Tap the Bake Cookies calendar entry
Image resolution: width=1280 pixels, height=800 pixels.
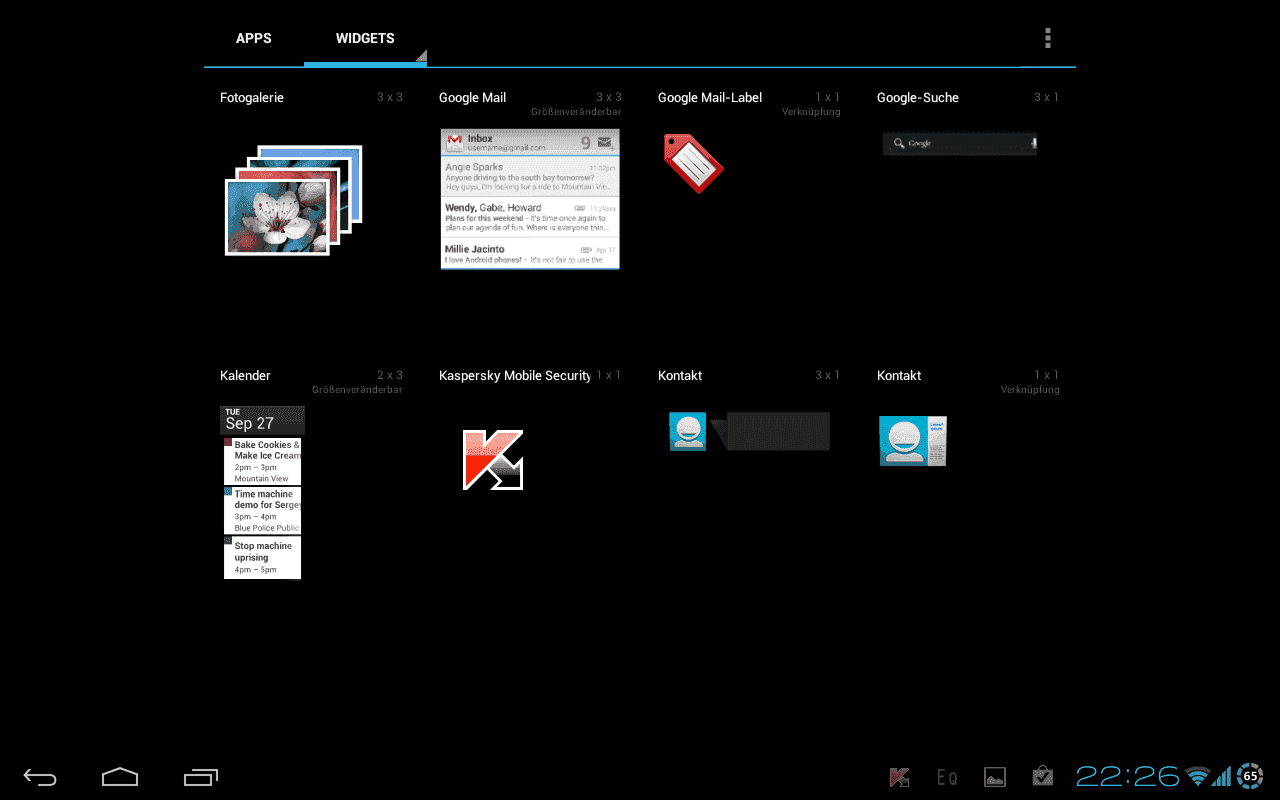coord(263,461)
